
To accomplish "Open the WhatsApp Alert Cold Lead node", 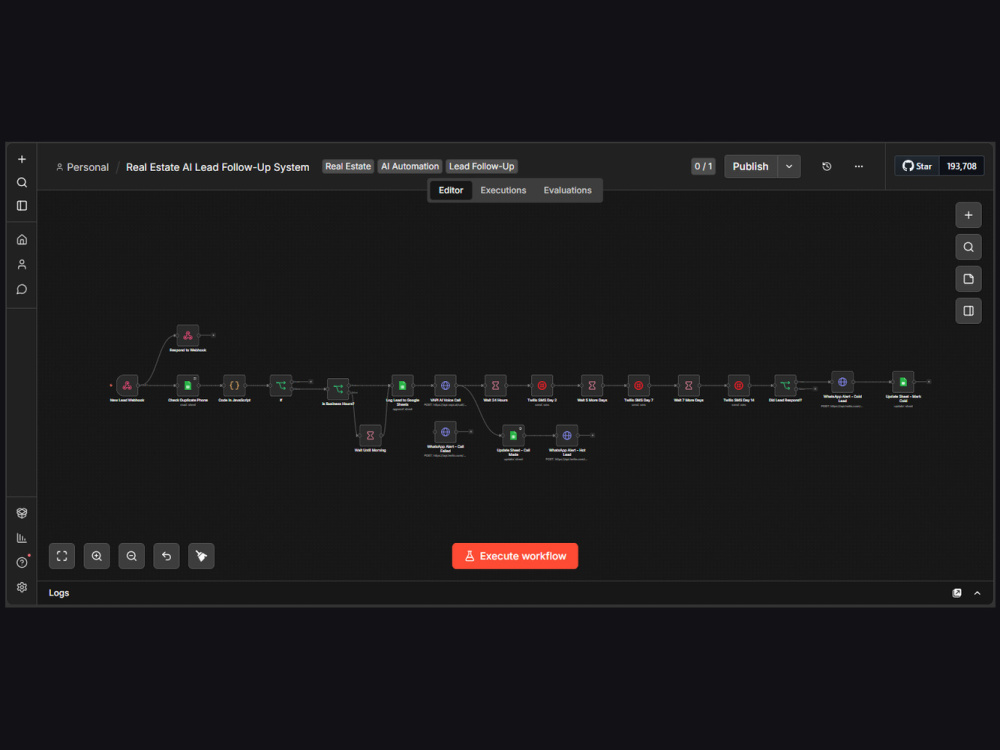I will coord(842,381).
